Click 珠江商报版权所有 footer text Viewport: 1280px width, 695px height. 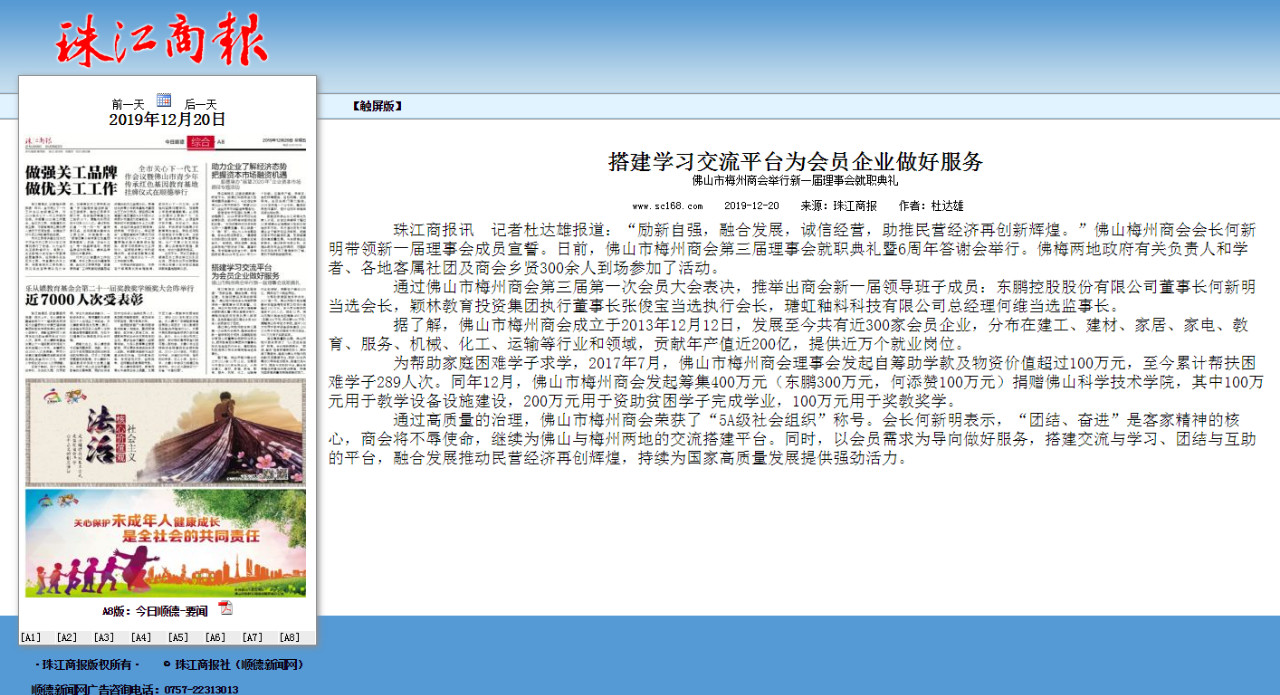(87, 665)
